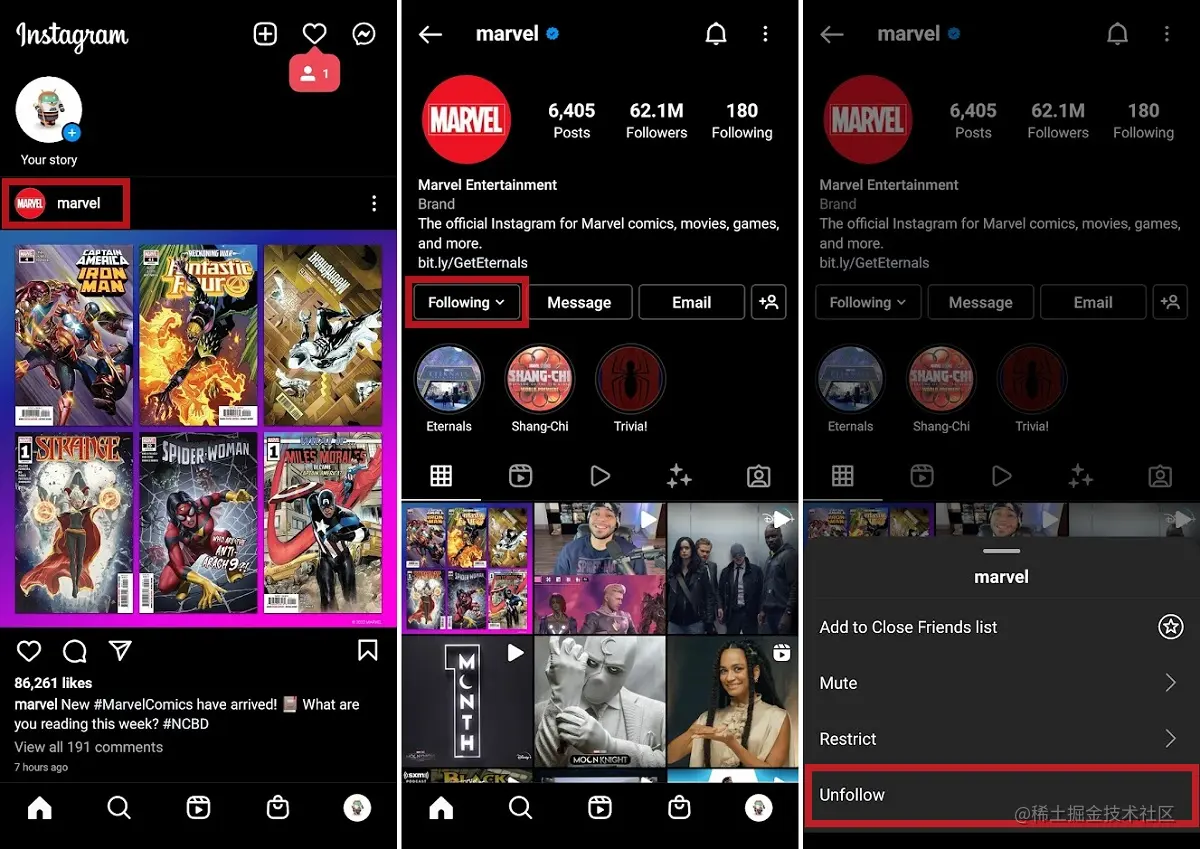Select Mute in the marvel sheet
The image size is (1200, 849).
click(x=1002, y=683)
